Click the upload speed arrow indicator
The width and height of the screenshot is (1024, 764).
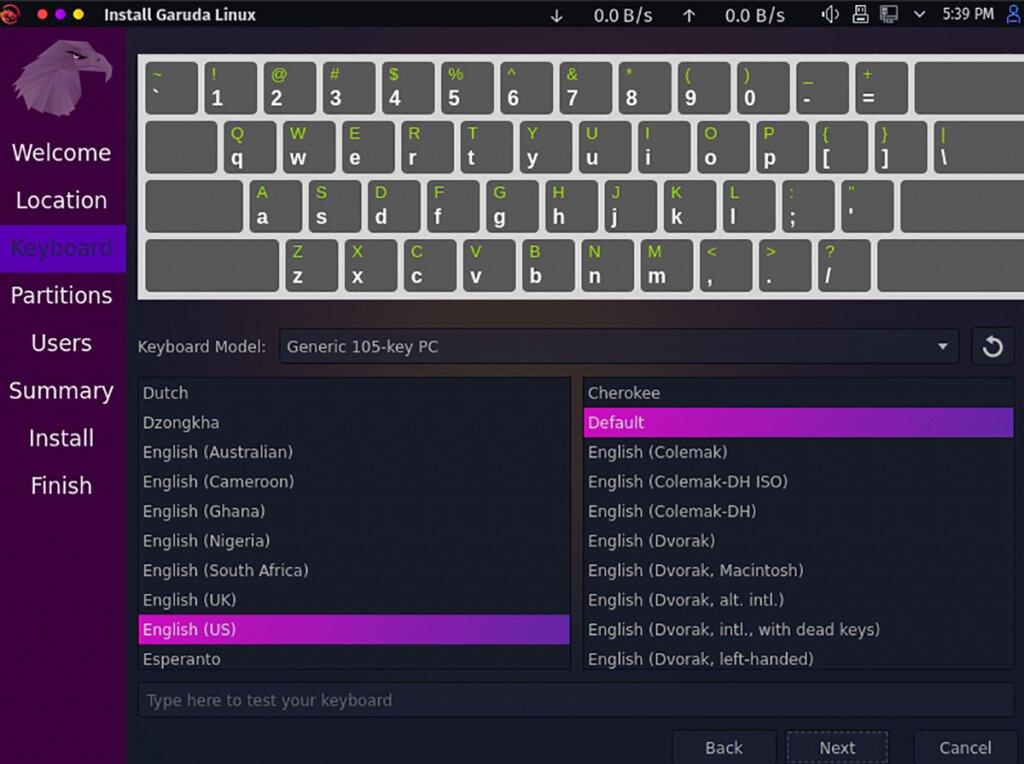(x=688, y=15)
